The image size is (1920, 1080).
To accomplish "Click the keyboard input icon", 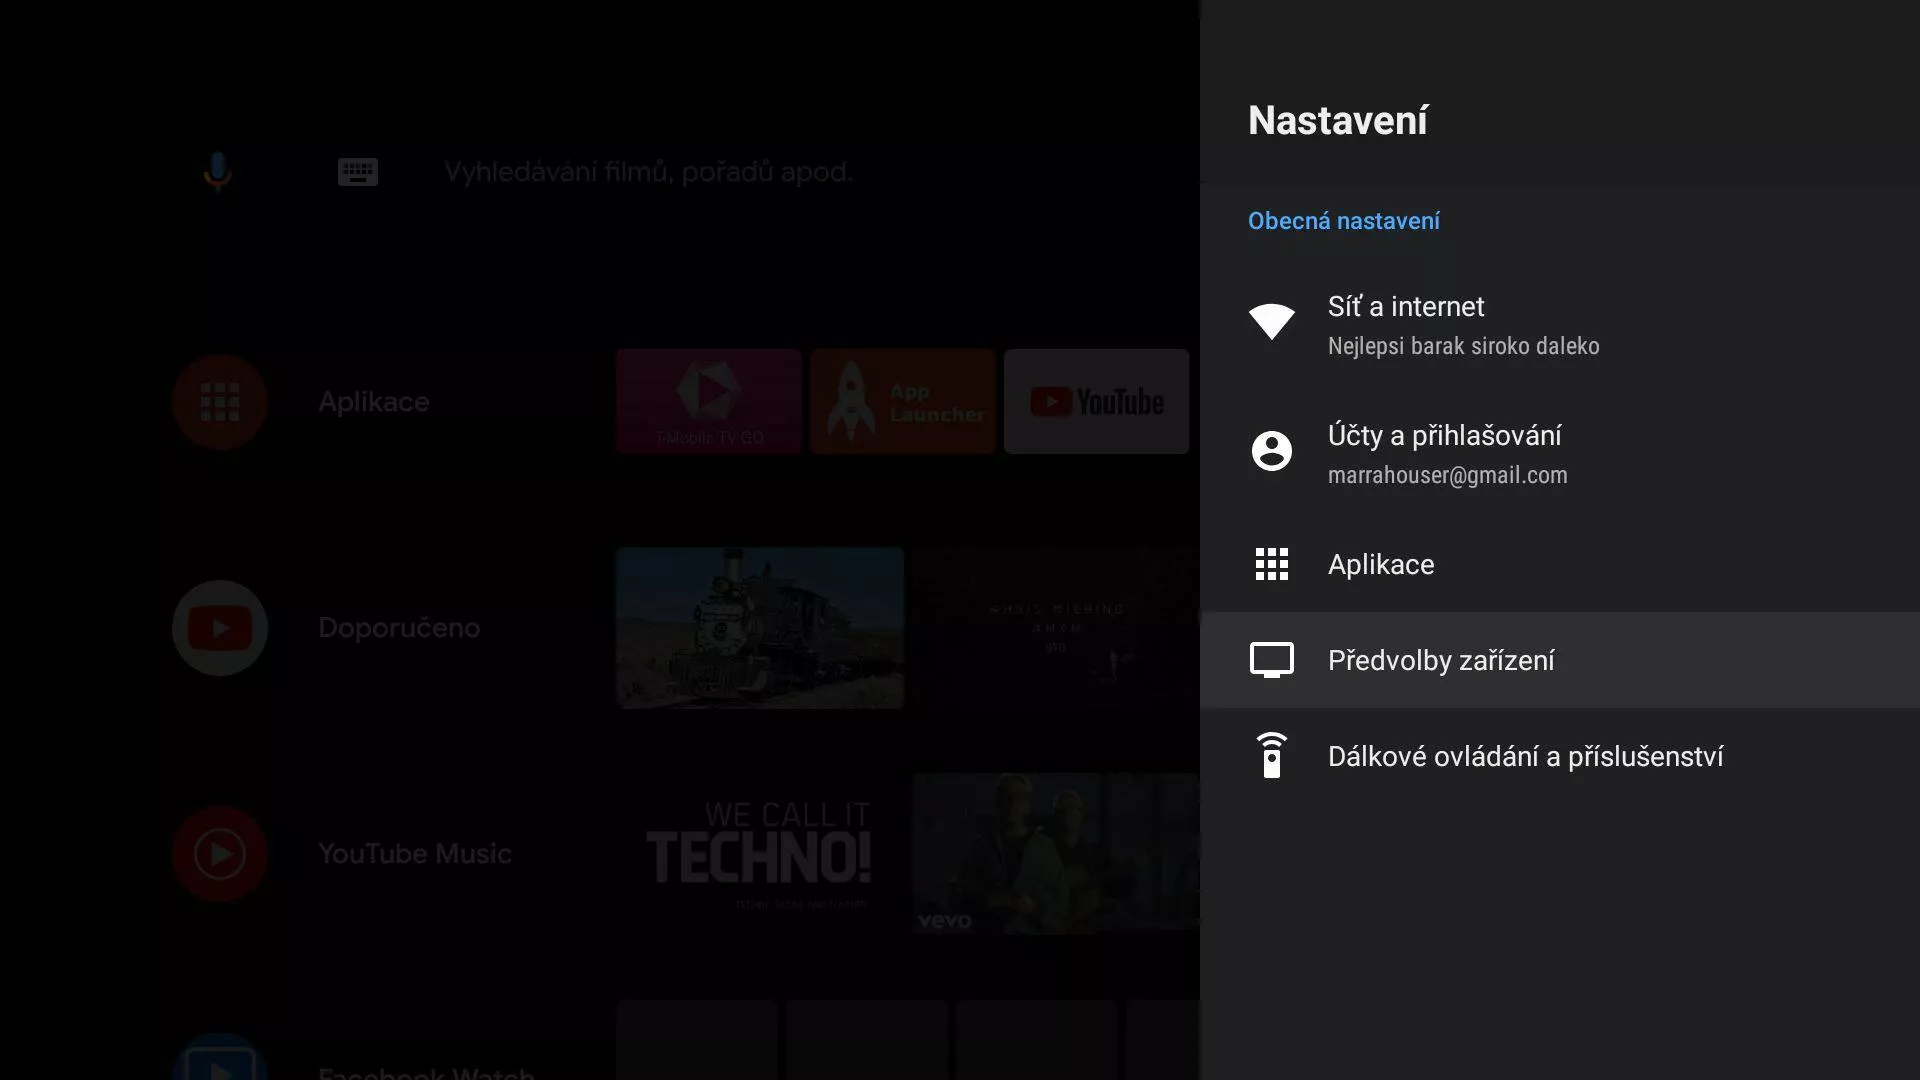I will 357,172.
